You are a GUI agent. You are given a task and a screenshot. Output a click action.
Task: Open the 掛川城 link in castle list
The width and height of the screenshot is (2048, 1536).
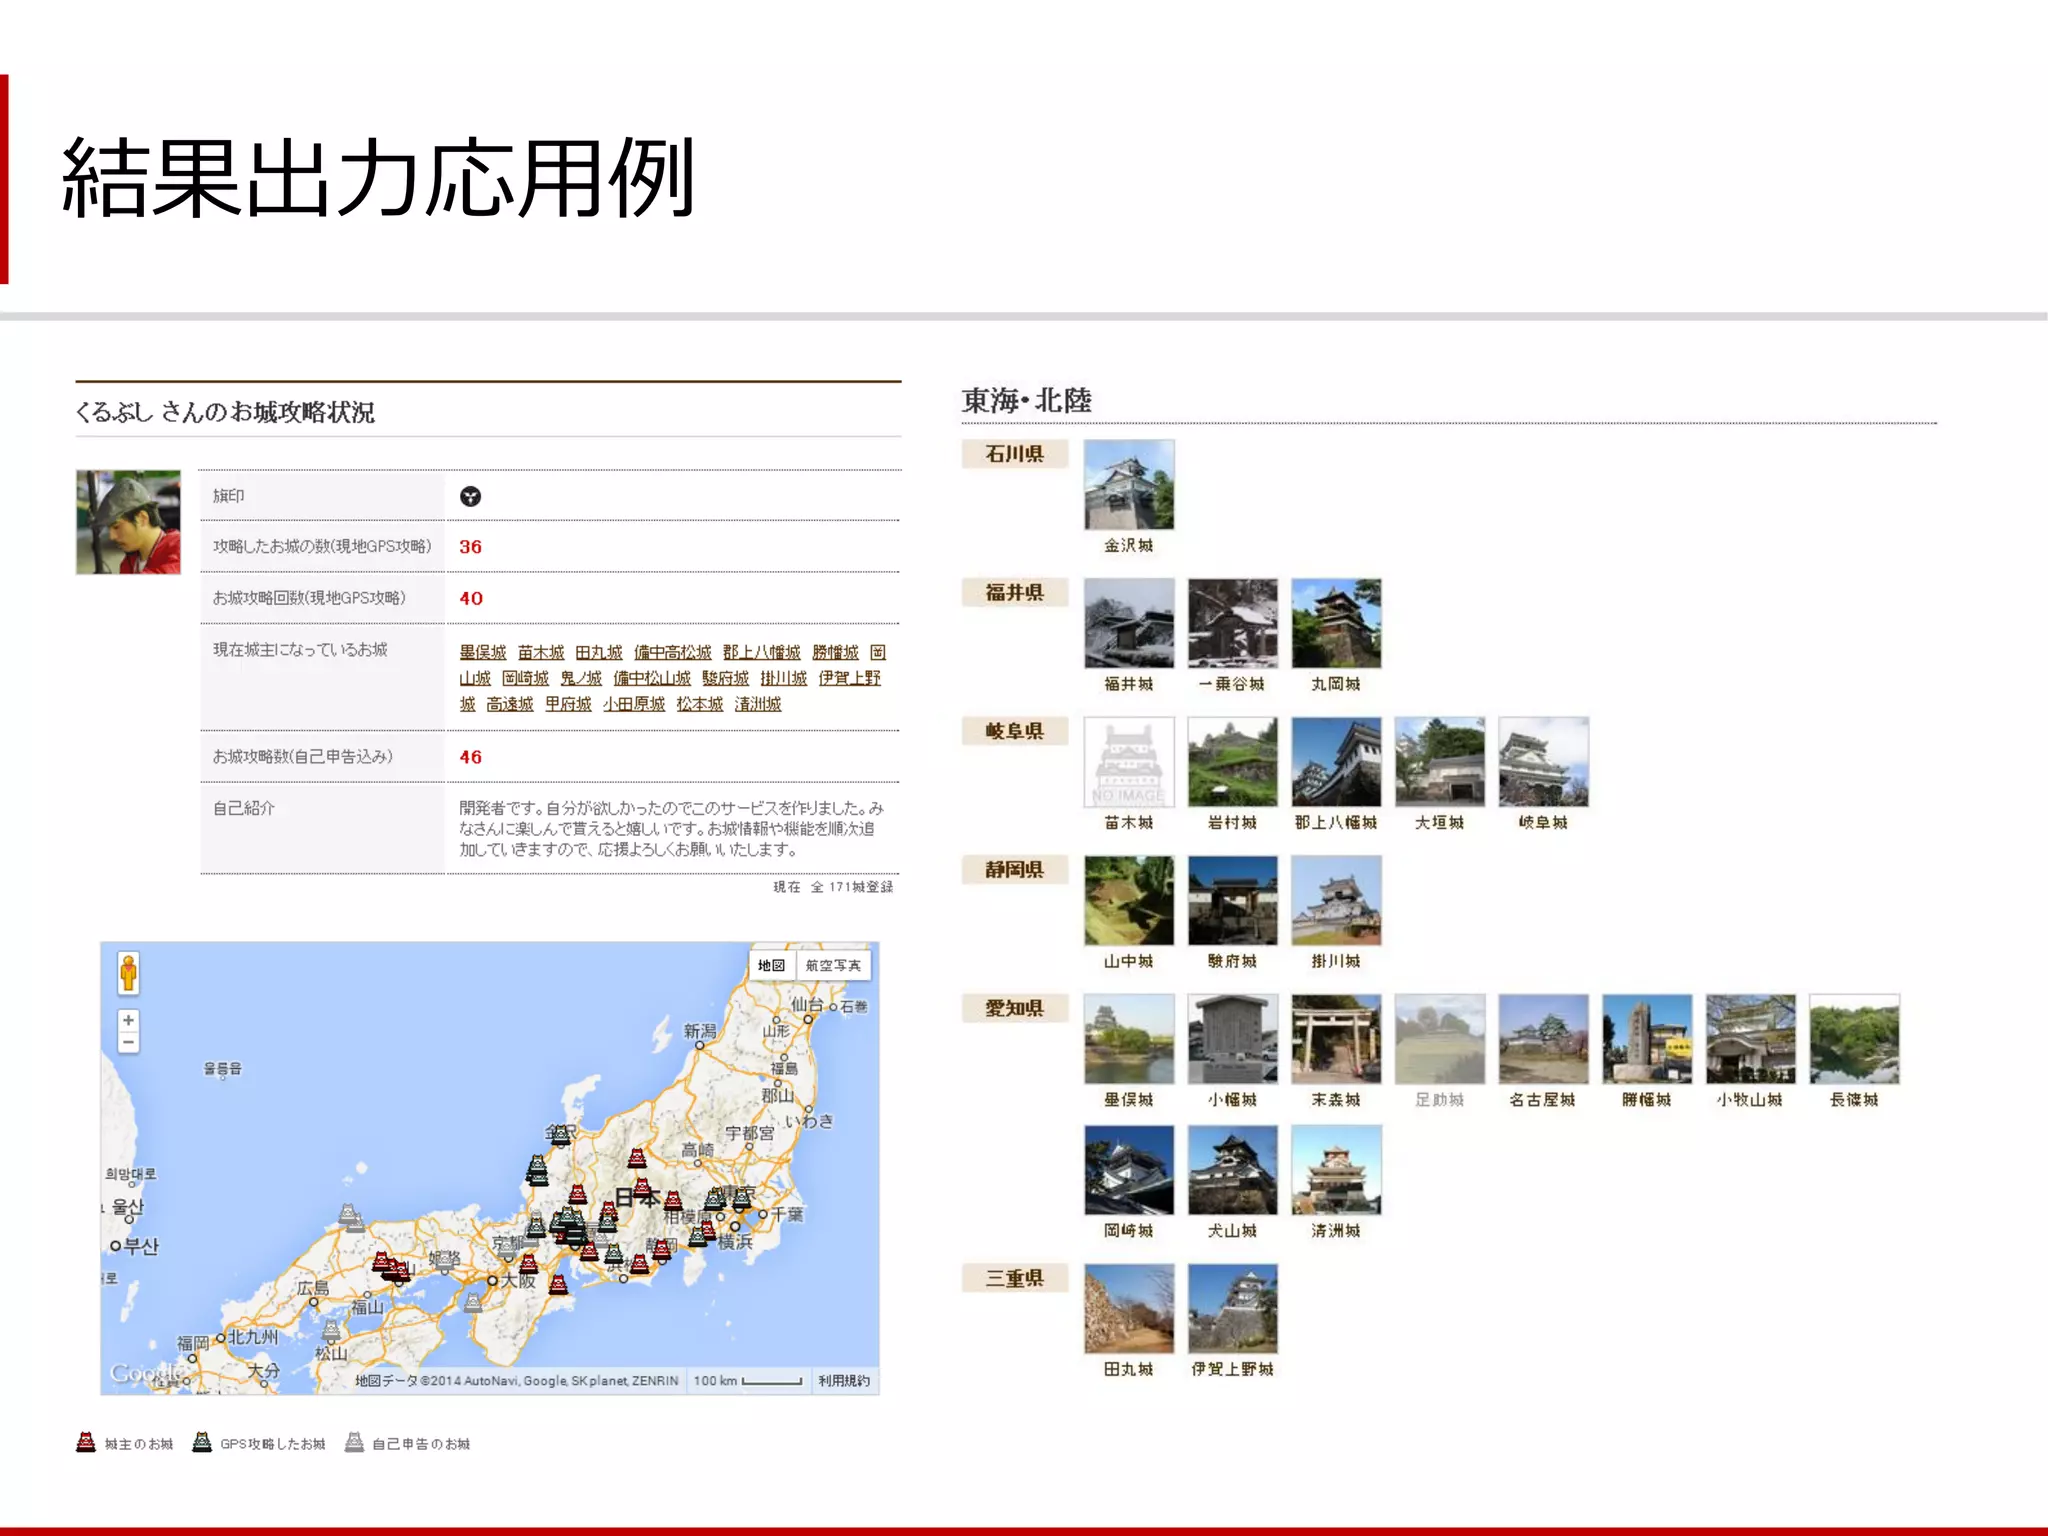point(783,678)
